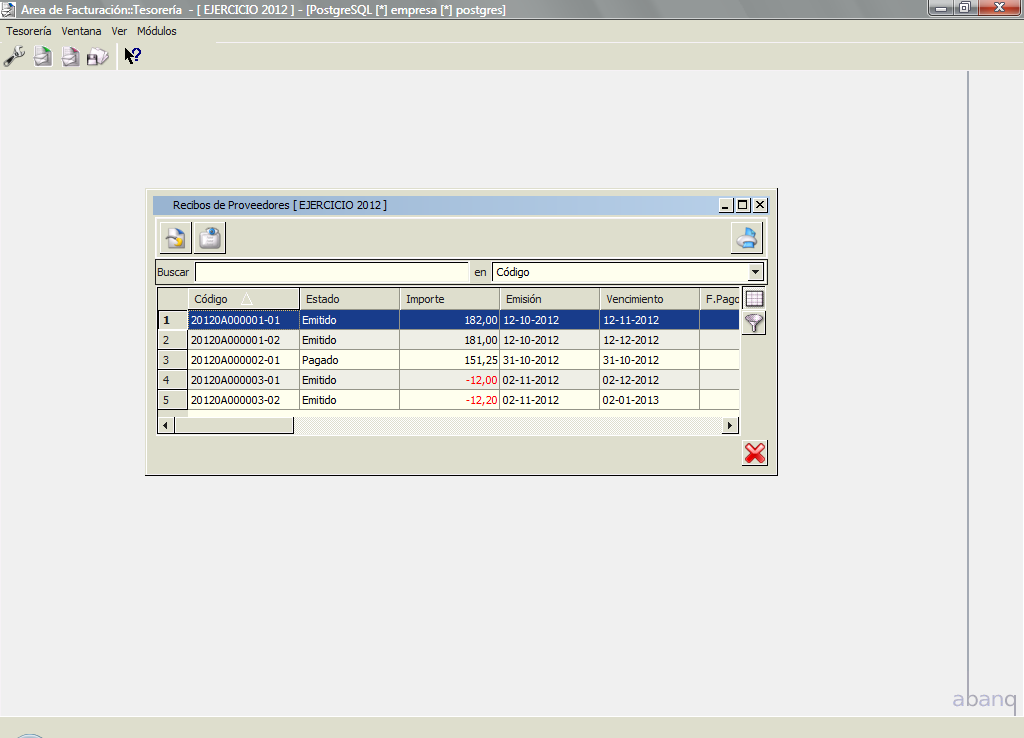Click the red X close form button
Image resolution: width=1024 pixels, height=738 pixels.
click(755, 453)
